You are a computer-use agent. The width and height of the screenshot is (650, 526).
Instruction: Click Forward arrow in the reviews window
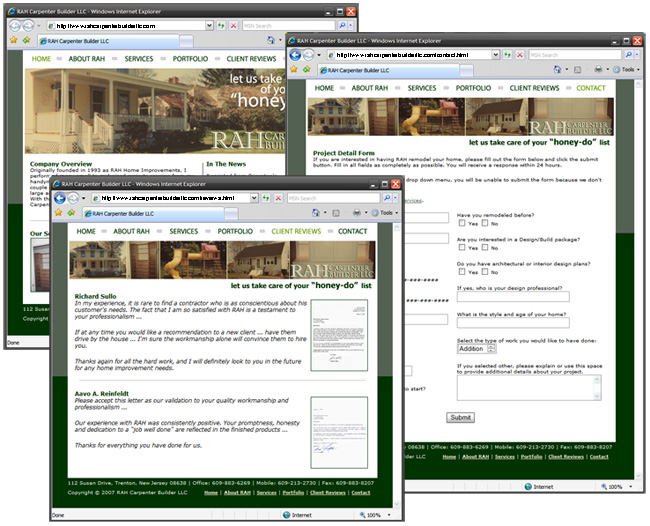click(x=73, y=198)
